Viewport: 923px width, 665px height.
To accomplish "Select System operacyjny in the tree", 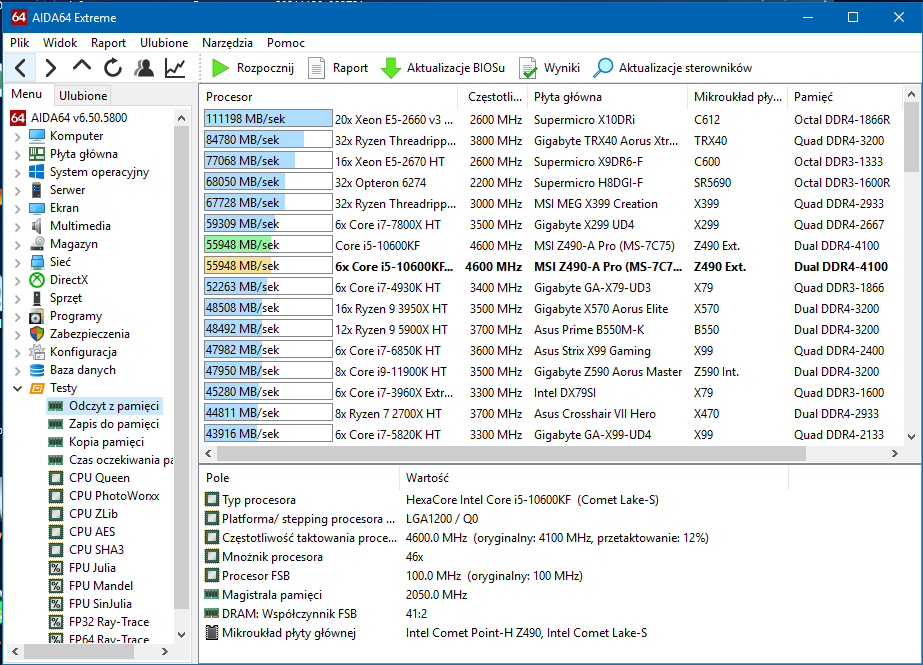I will [99, 172].
